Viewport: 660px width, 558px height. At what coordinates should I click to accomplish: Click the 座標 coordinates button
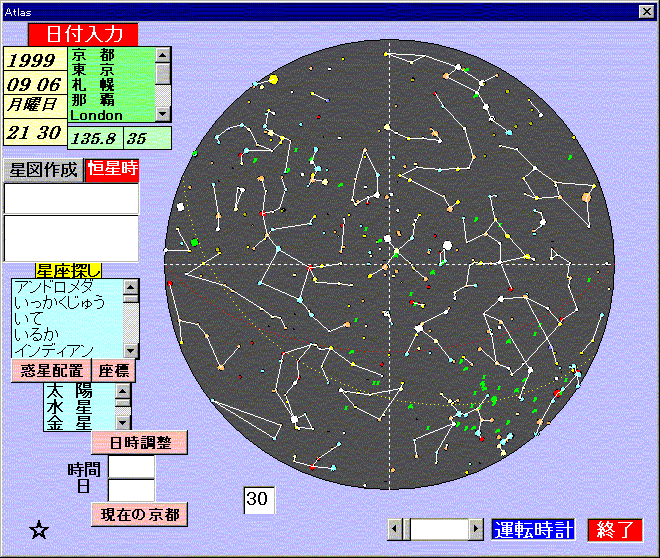click(114, 371)
